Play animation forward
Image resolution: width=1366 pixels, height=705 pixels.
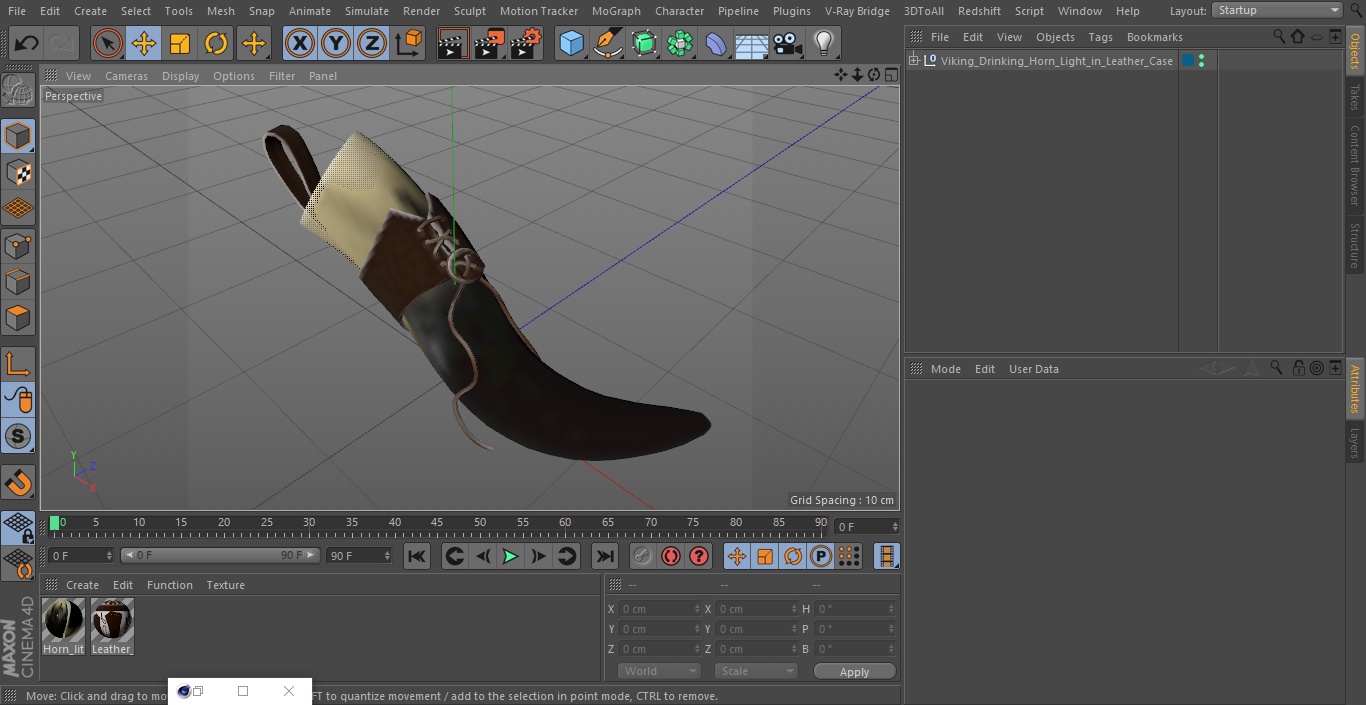click(510, 556)
